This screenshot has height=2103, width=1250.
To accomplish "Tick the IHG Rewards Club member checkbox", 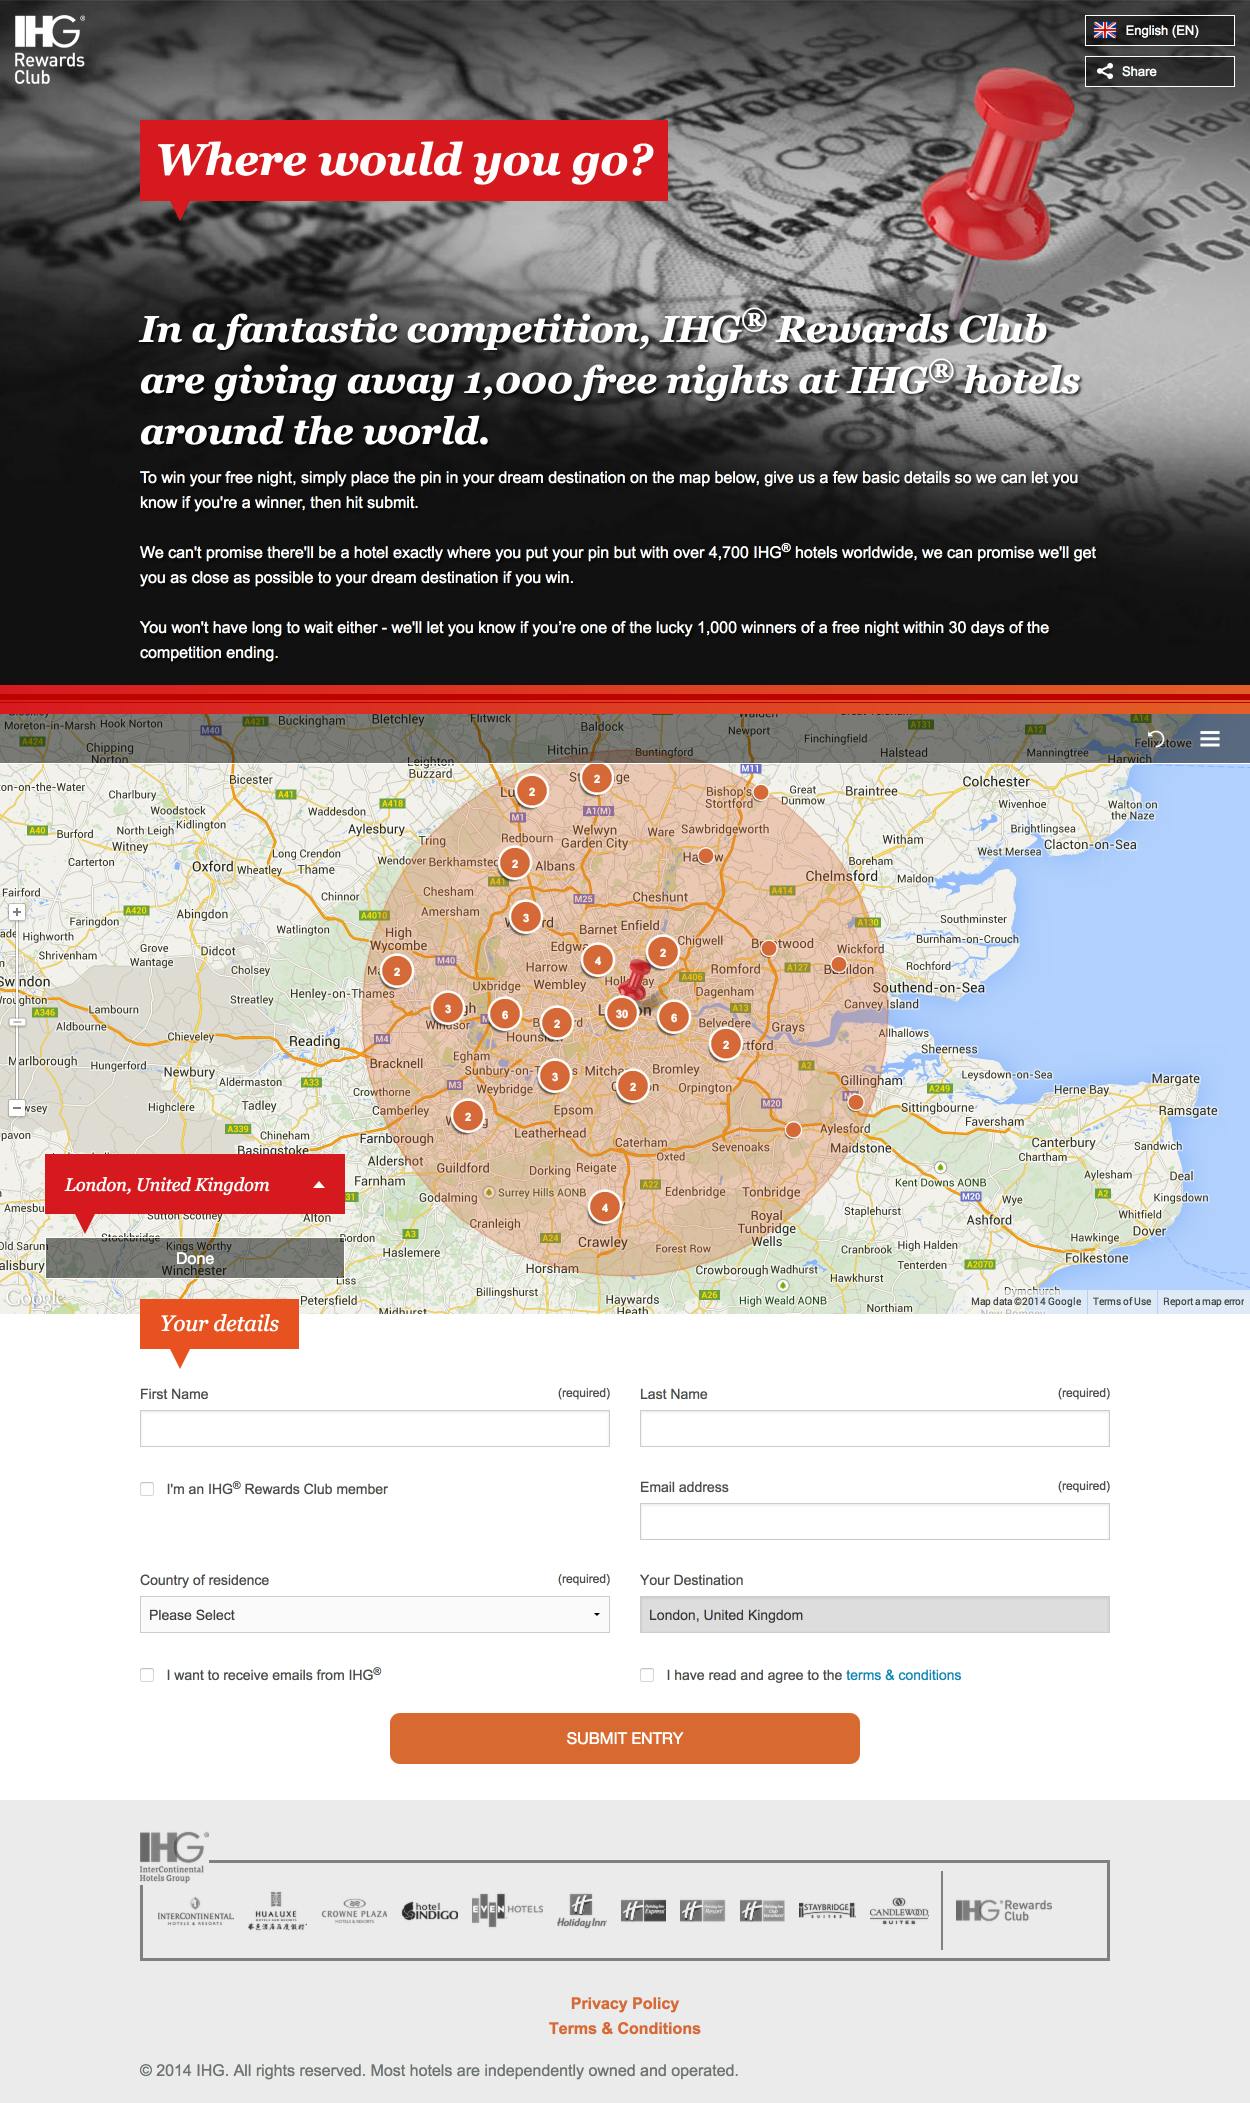I will click(x=147, y=1489).
